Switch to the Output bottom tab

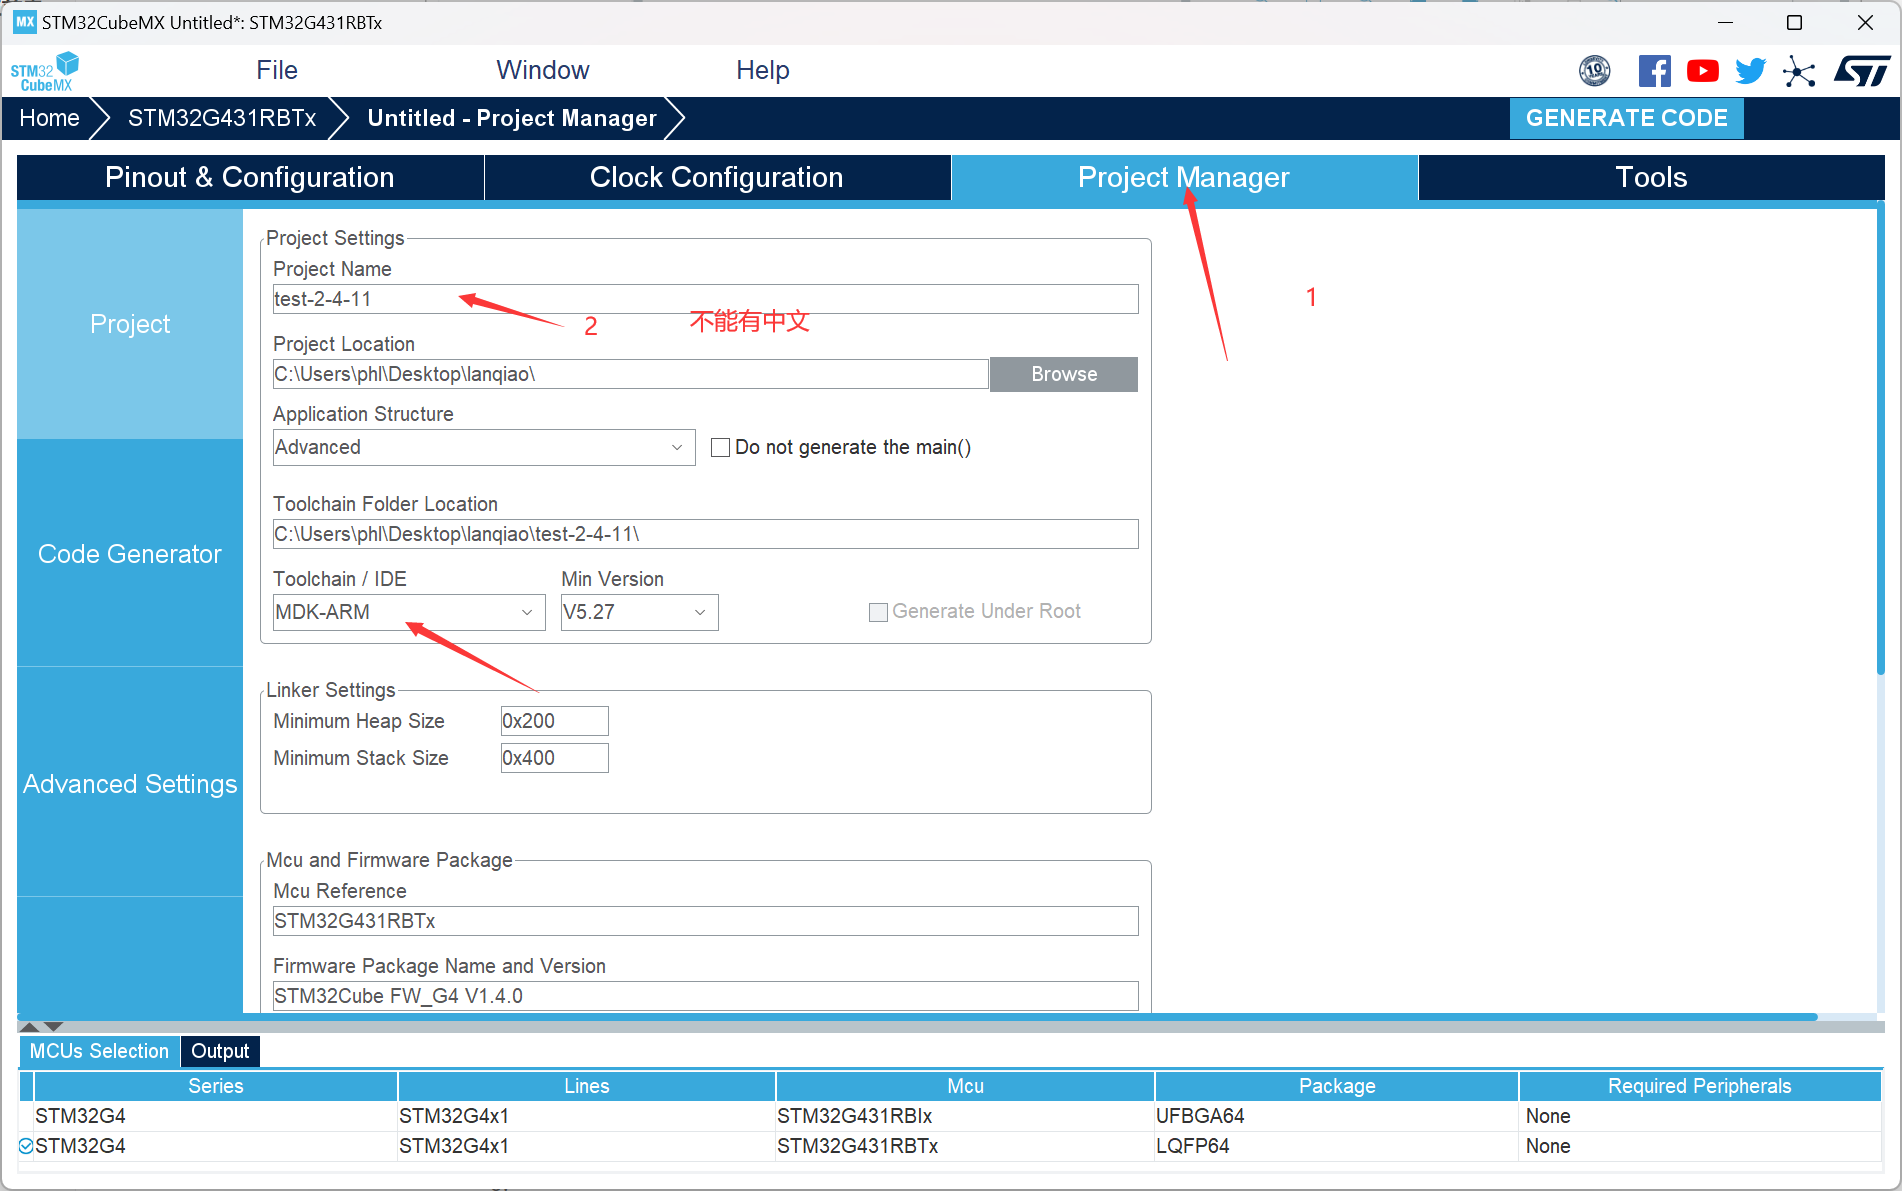220,1051
